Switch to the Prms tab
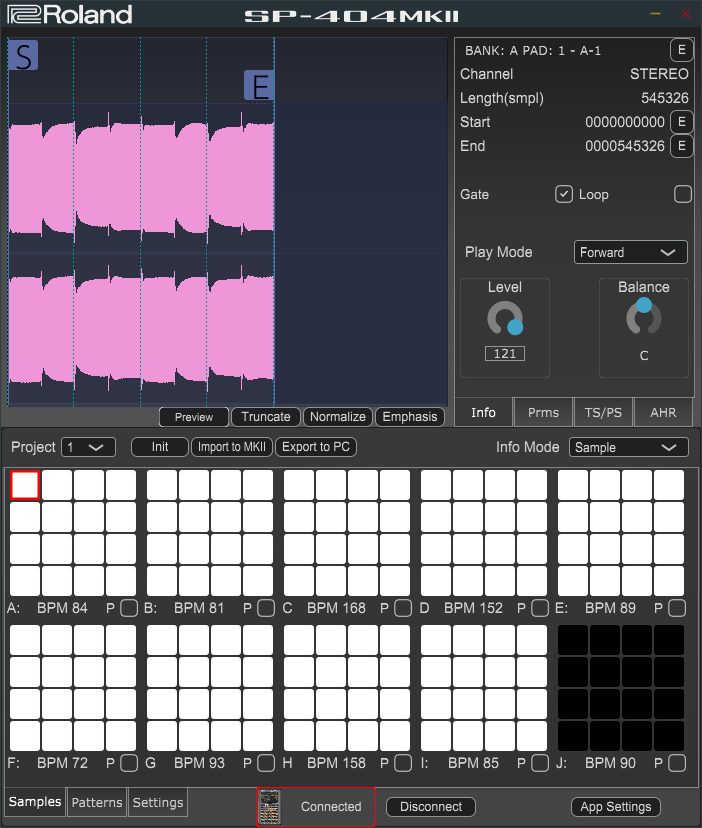Screen dimensions: 702x828 click(x=543, y=412)
